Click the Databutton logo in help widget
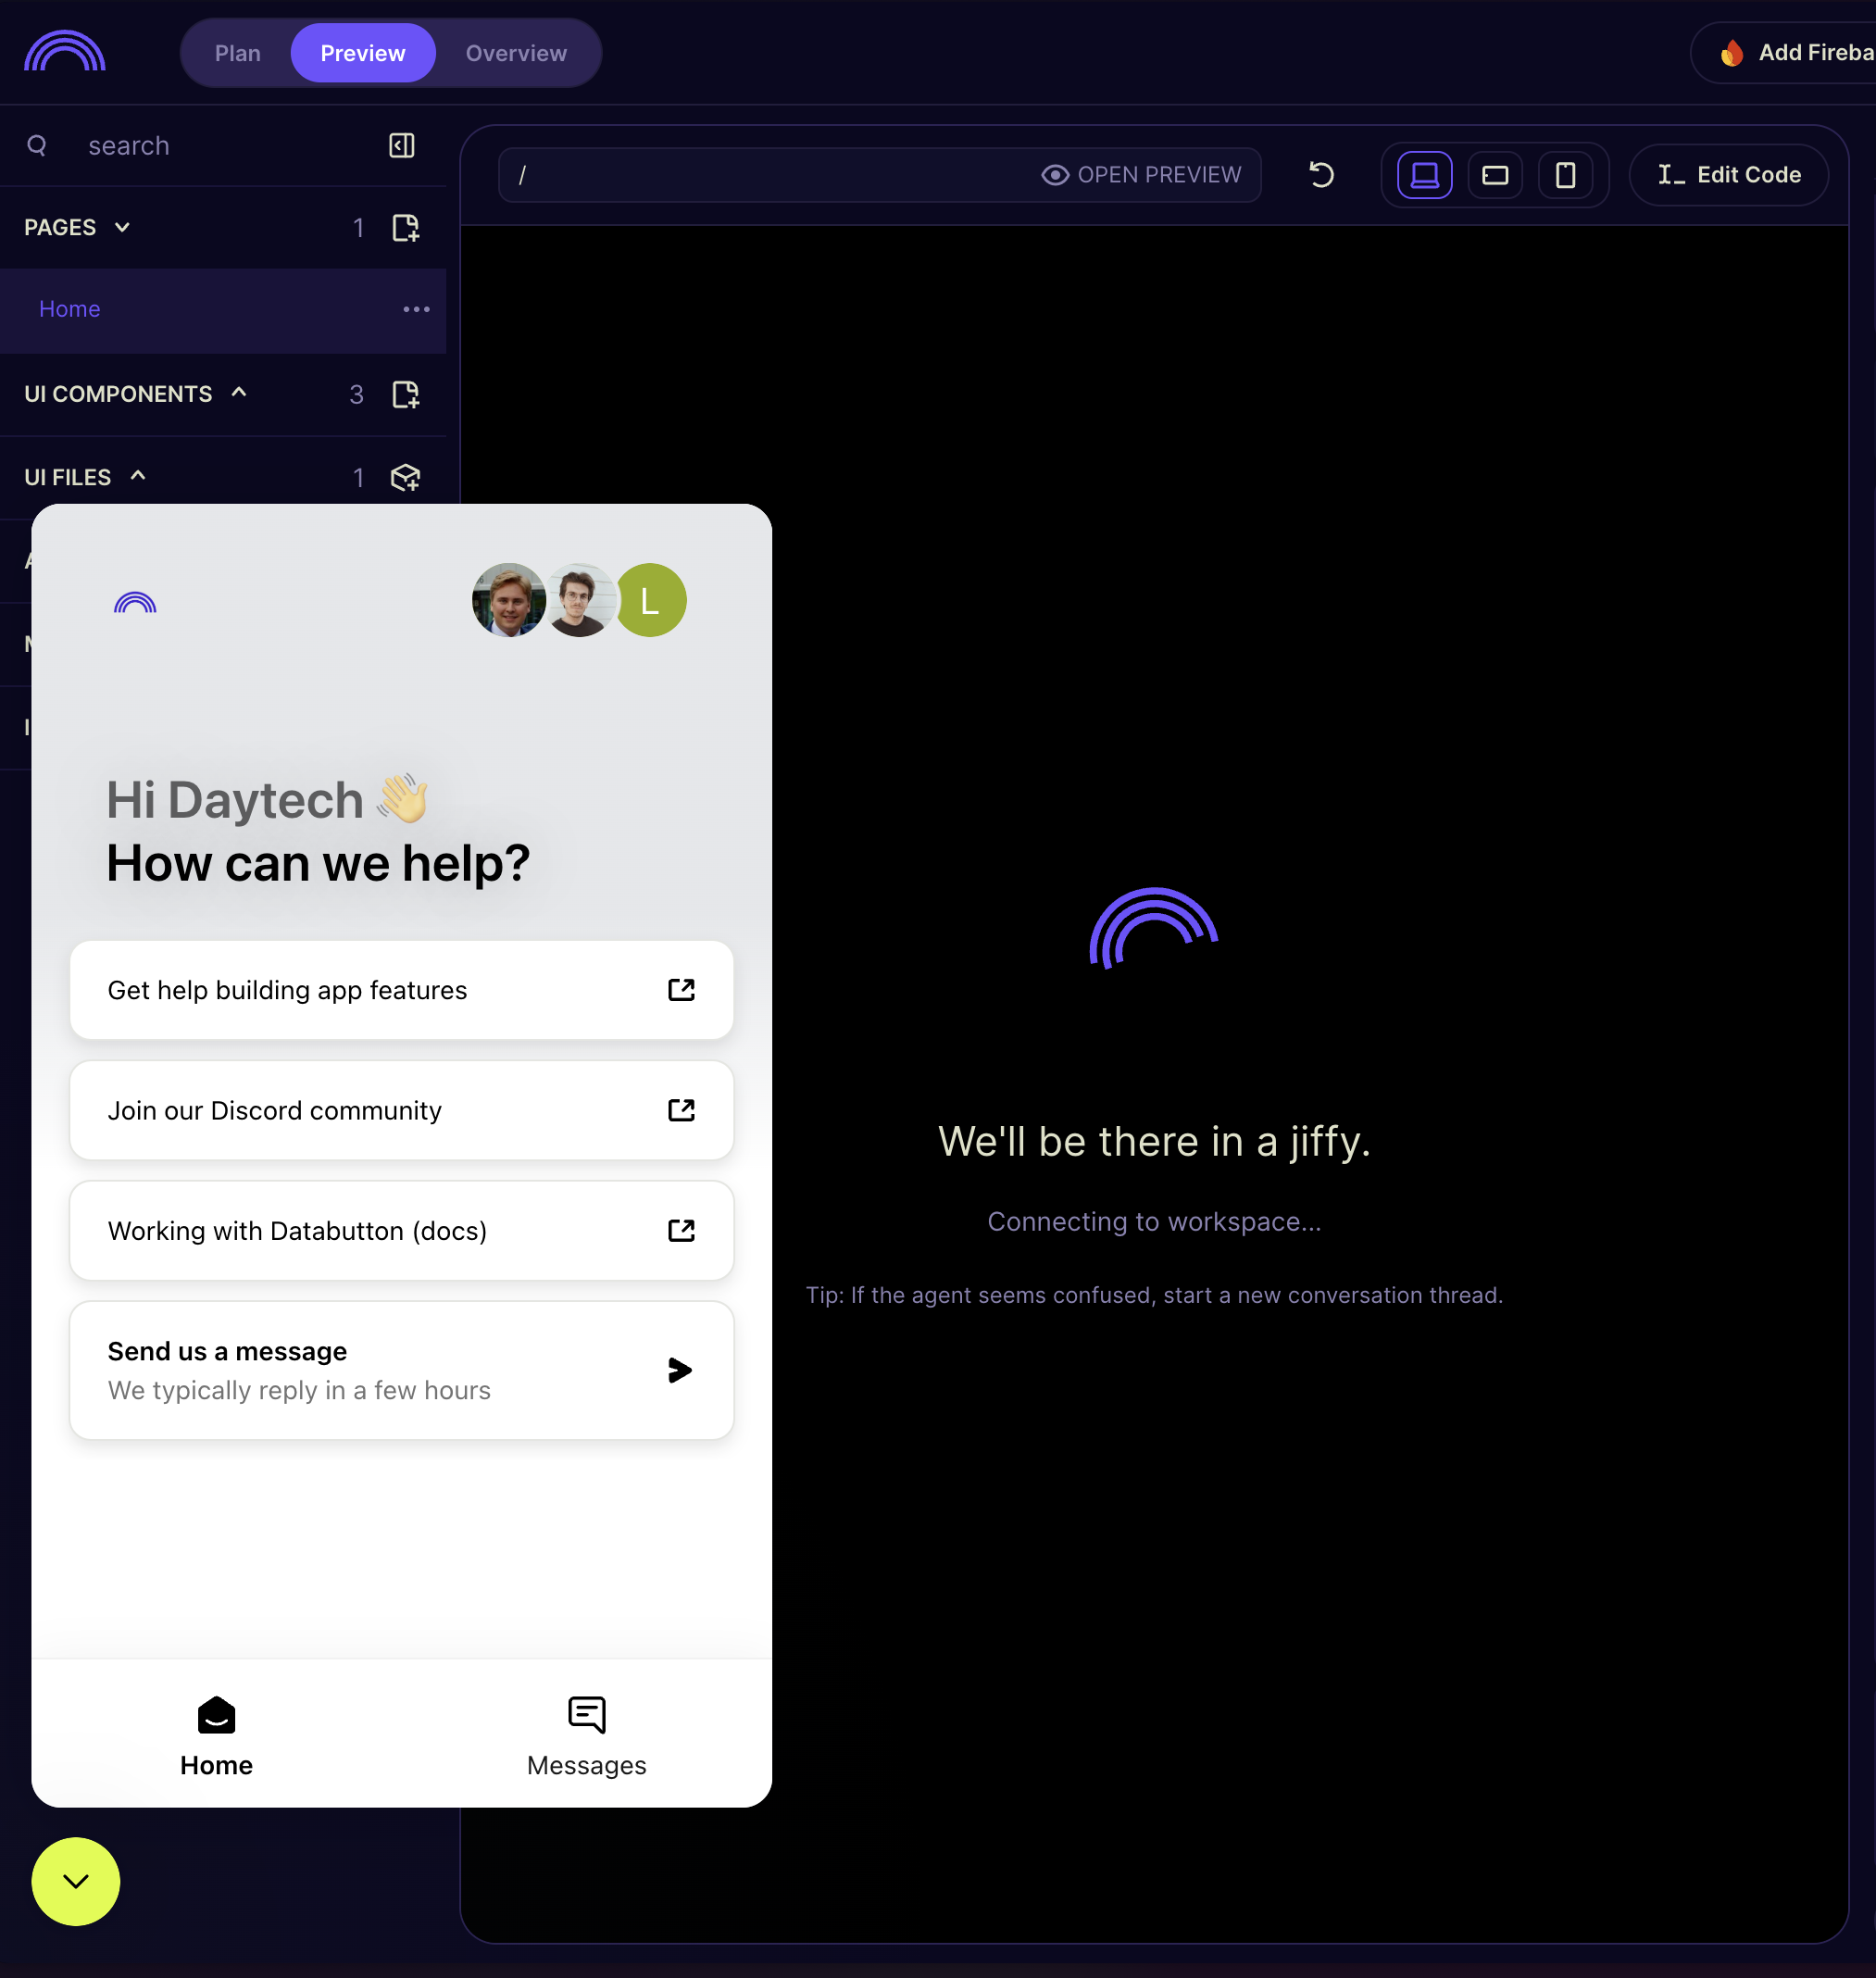1876x1978 pixels. (135, 602)
